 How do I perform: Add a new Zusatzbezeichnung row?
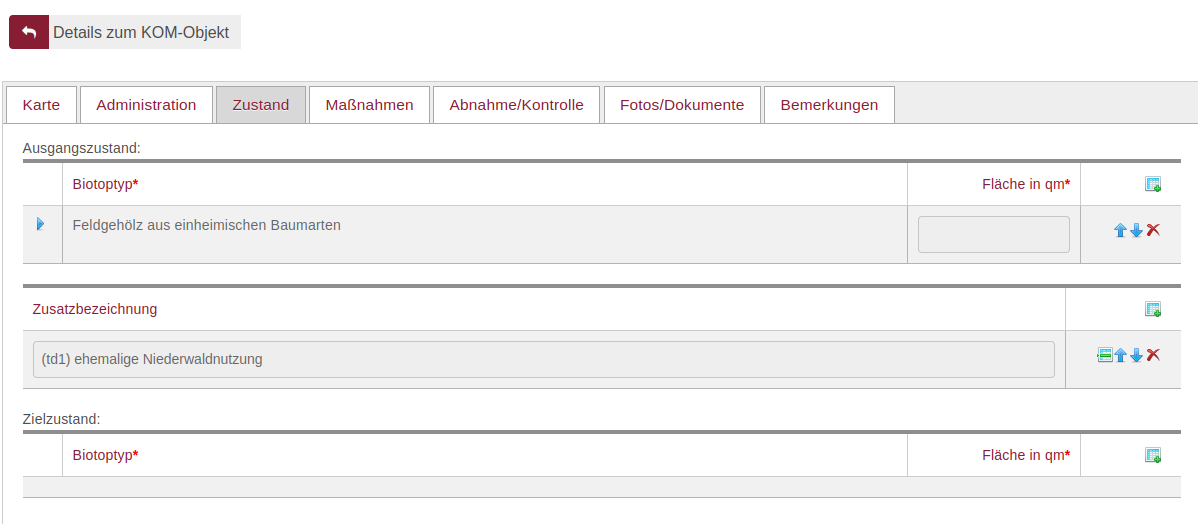[1152, 309]
